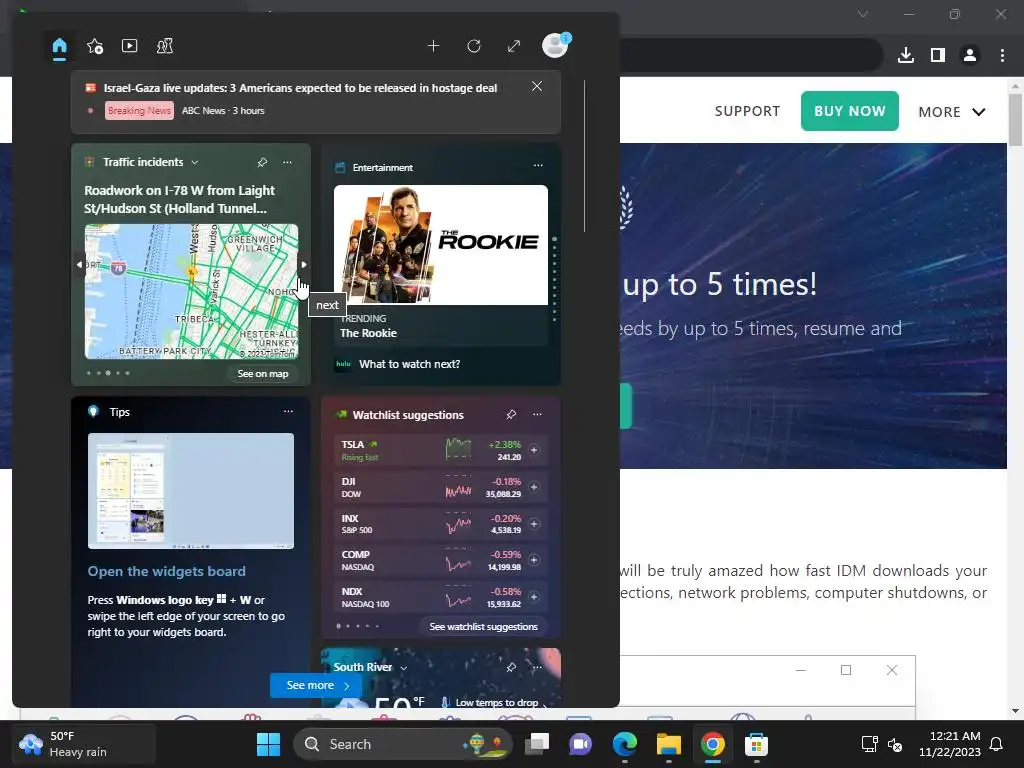1024x768 pixels.
Task: Open Entertainment widget more options
Action: pos(538,165)
